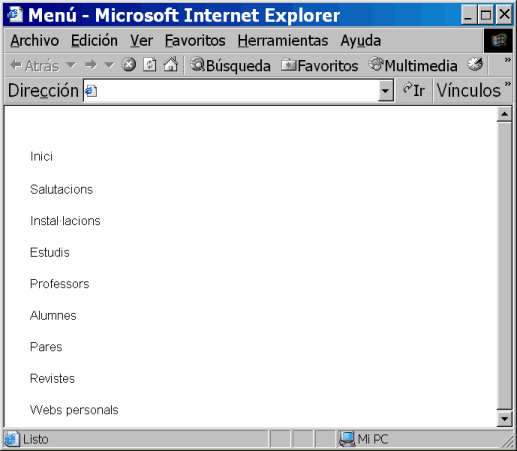Open the Favoritos toolbar button
This screenshot has width=517, height=451.
319,65
